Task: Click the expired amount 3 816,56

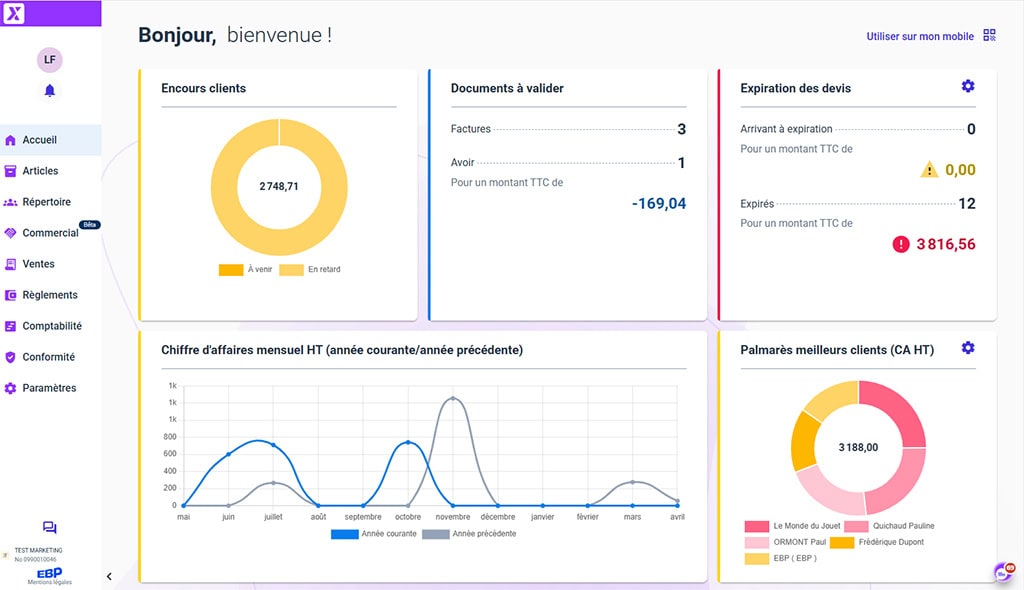Action: 946,244
